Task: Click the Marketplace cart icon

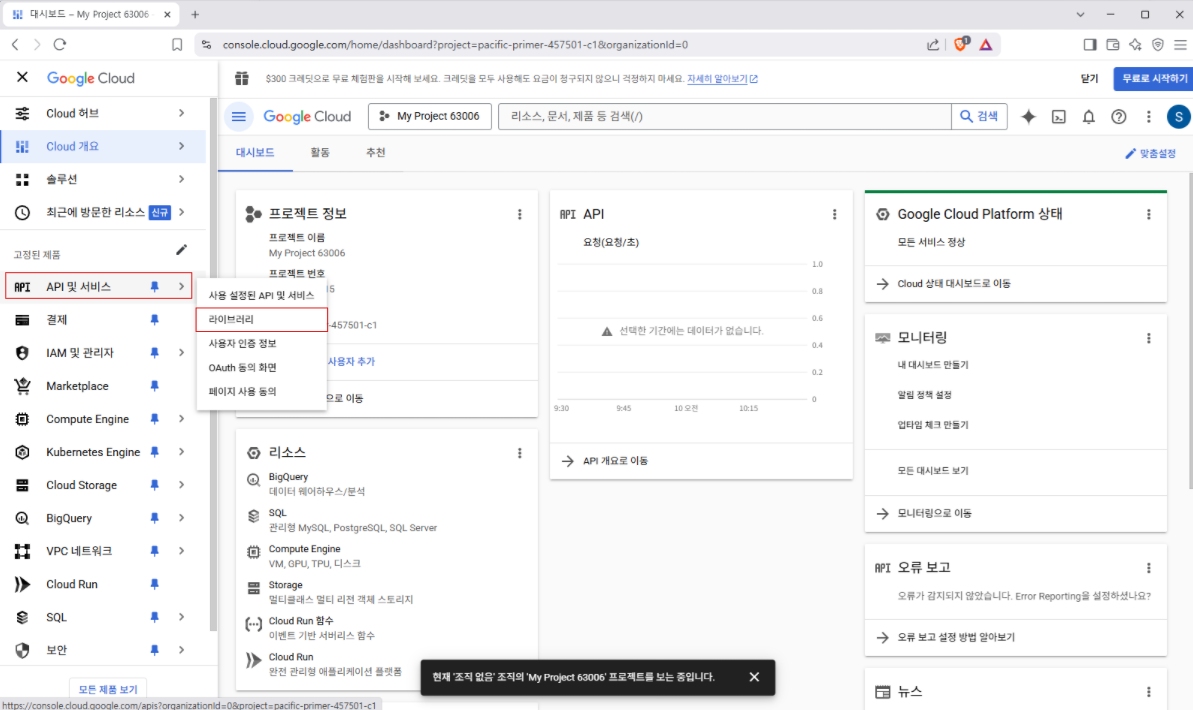Action: (22, 386)
